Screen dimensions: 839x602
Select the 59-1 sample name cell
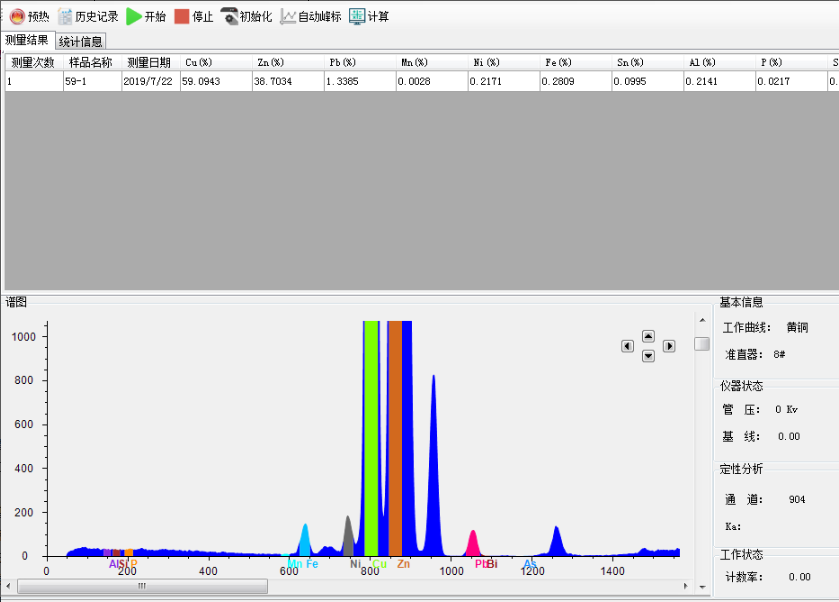(x=91, y=81)
